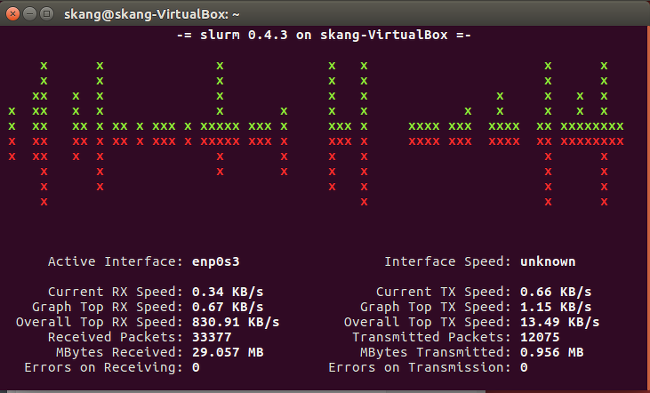Image resolution: width=650 pixels, height=393 pixels.
Task: Minimize the terminal window
Action: (x=30, y=14)
